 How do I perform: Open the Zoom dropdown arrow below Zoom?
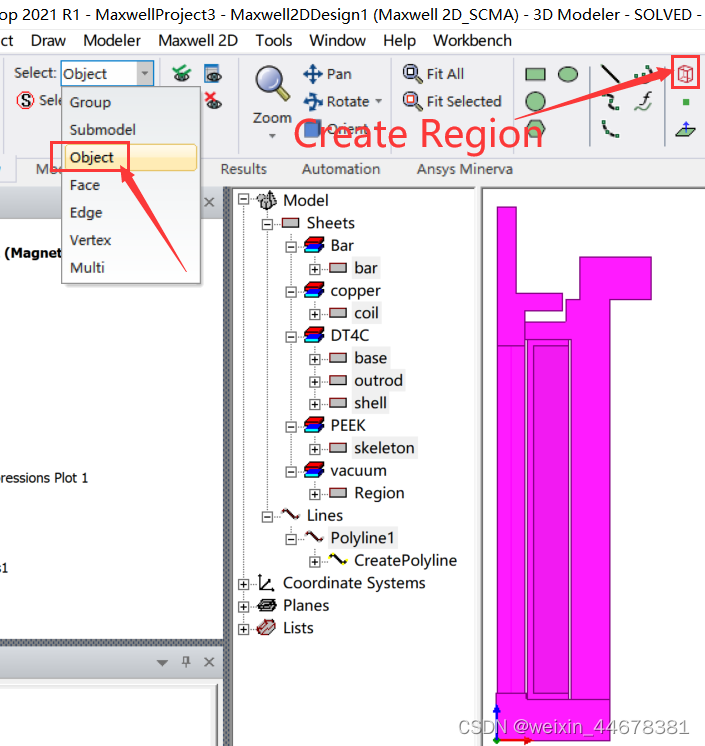272,136
